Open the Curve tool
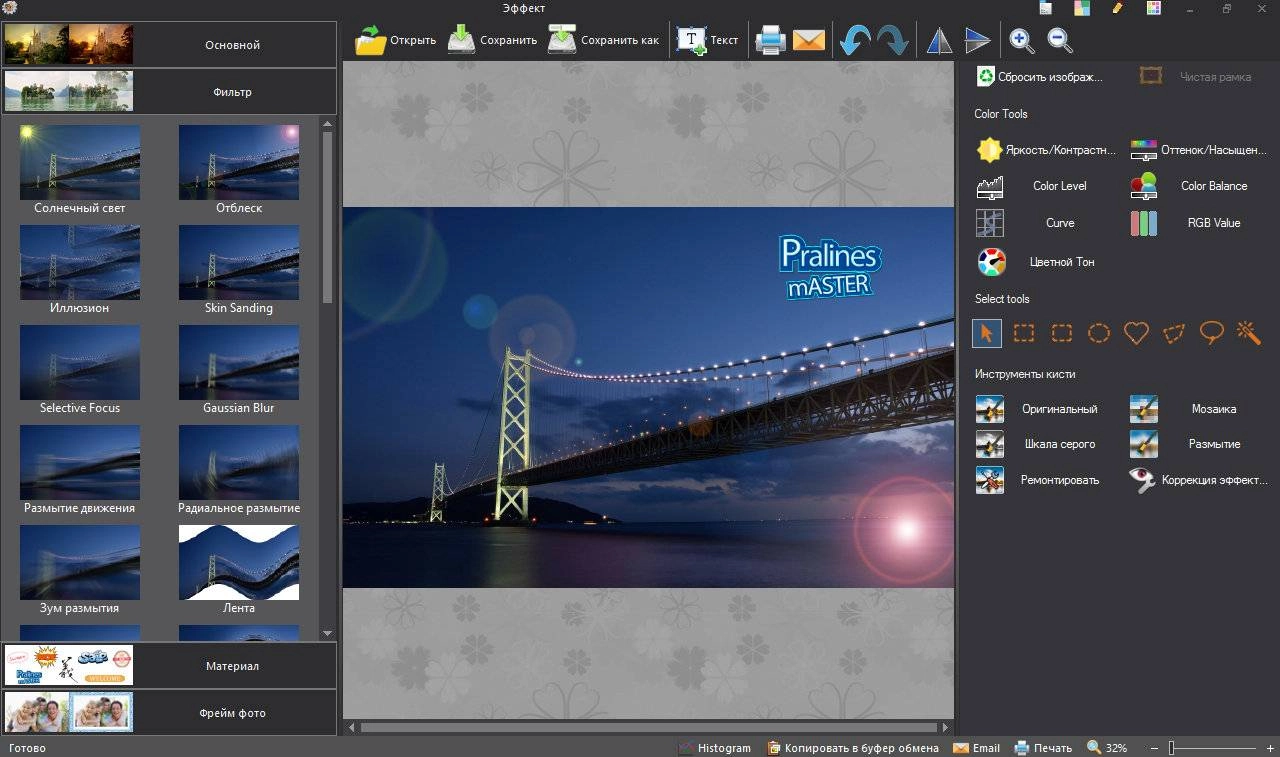Viewport: 1280px width, 757px height. pyautogui.click(x=1025, y=223)
